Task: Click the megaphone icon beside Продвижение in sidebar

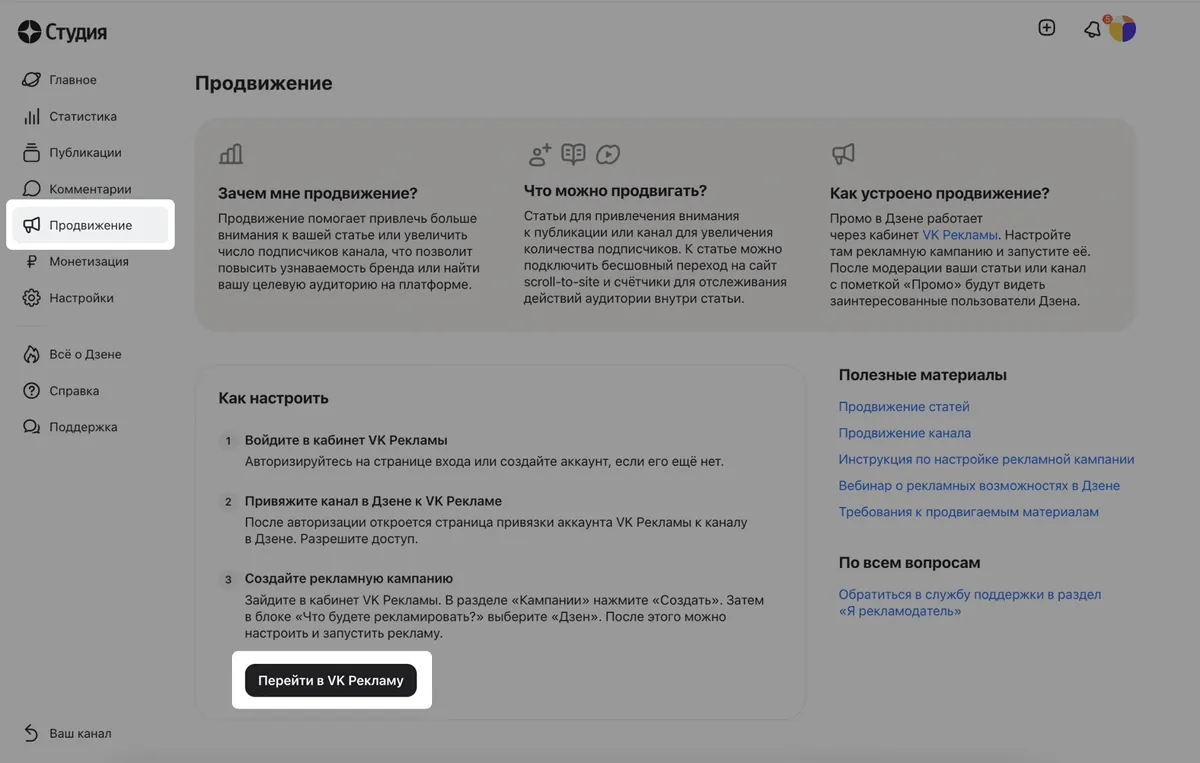Action: coord(31,225)
